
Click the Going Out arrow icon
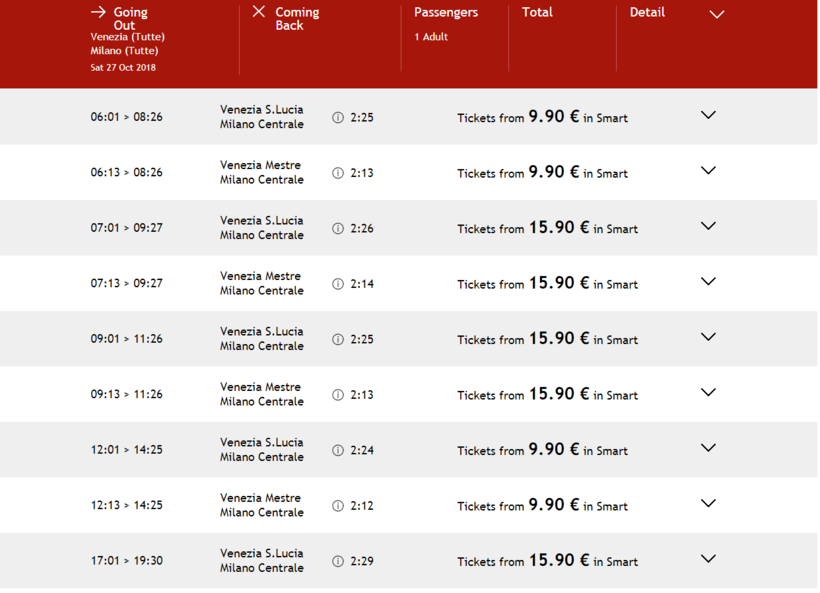[x=98, y=12]
